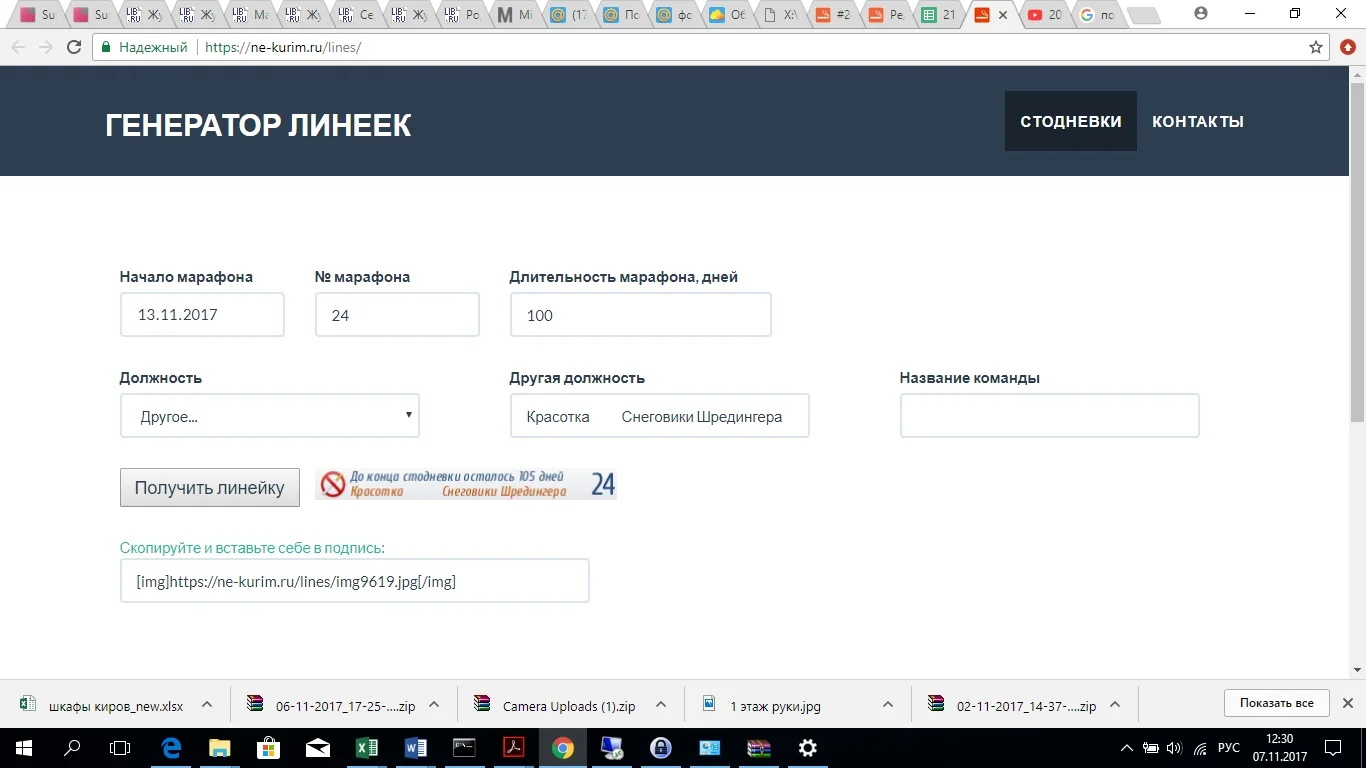Image resolution: width=1366 pixels, height=768 pixels.
Task: Go back to the previous page
Action: tap(18, 47)
